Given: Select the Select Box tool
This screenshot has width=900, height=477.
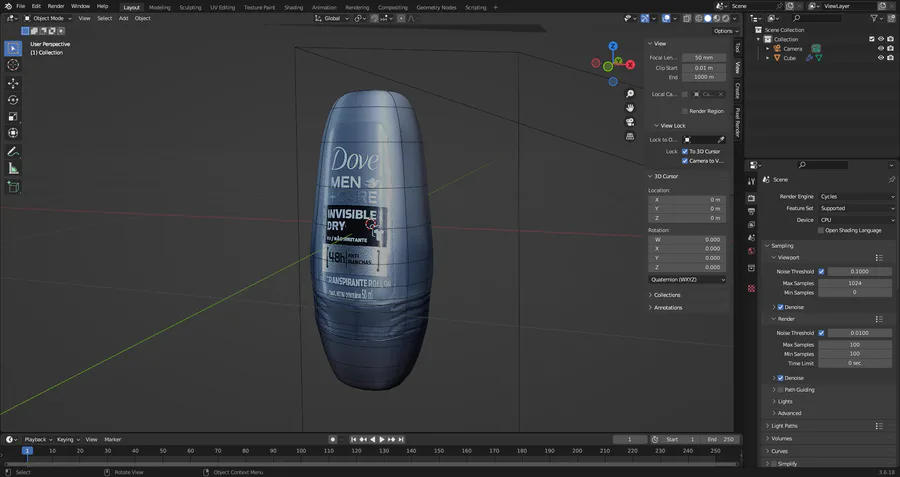Looking at the screenshot, I should 13,49.
